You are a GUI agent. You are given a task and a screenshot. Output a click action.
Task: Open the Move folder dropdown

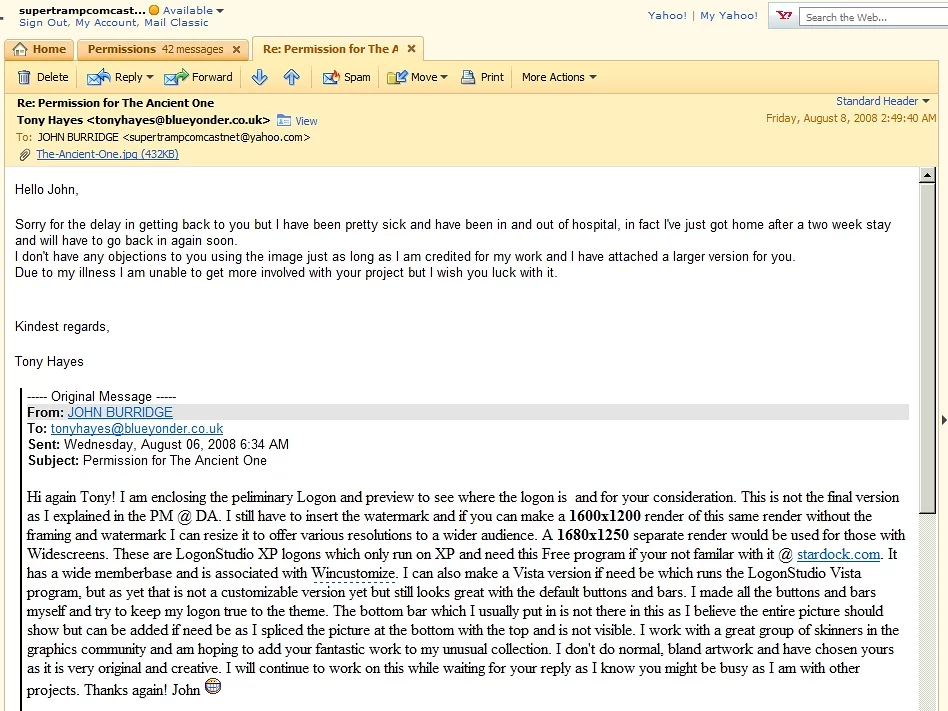(x=417, y=77)
